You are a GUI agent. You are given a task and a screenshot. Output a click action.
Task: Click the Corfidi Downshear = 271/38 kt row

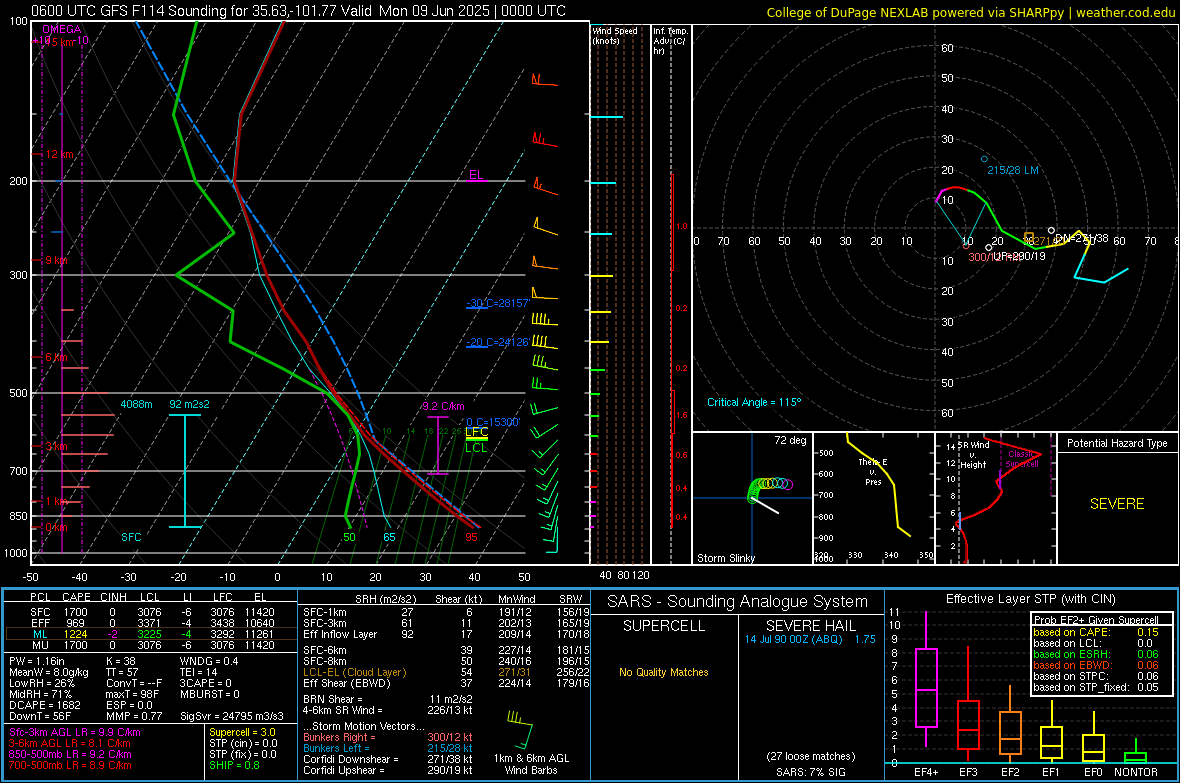pos(388,759)
